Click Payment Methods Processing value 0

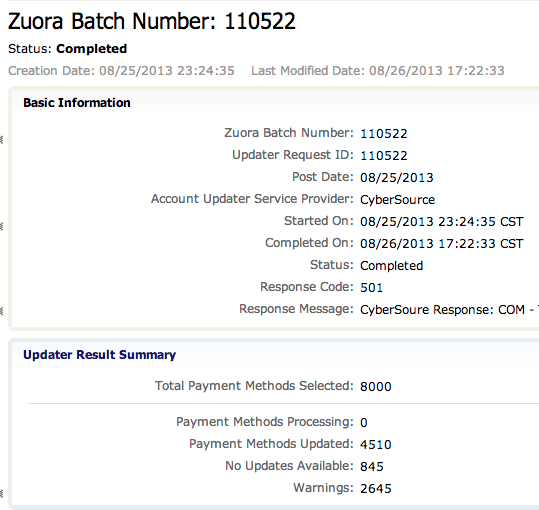364,422
